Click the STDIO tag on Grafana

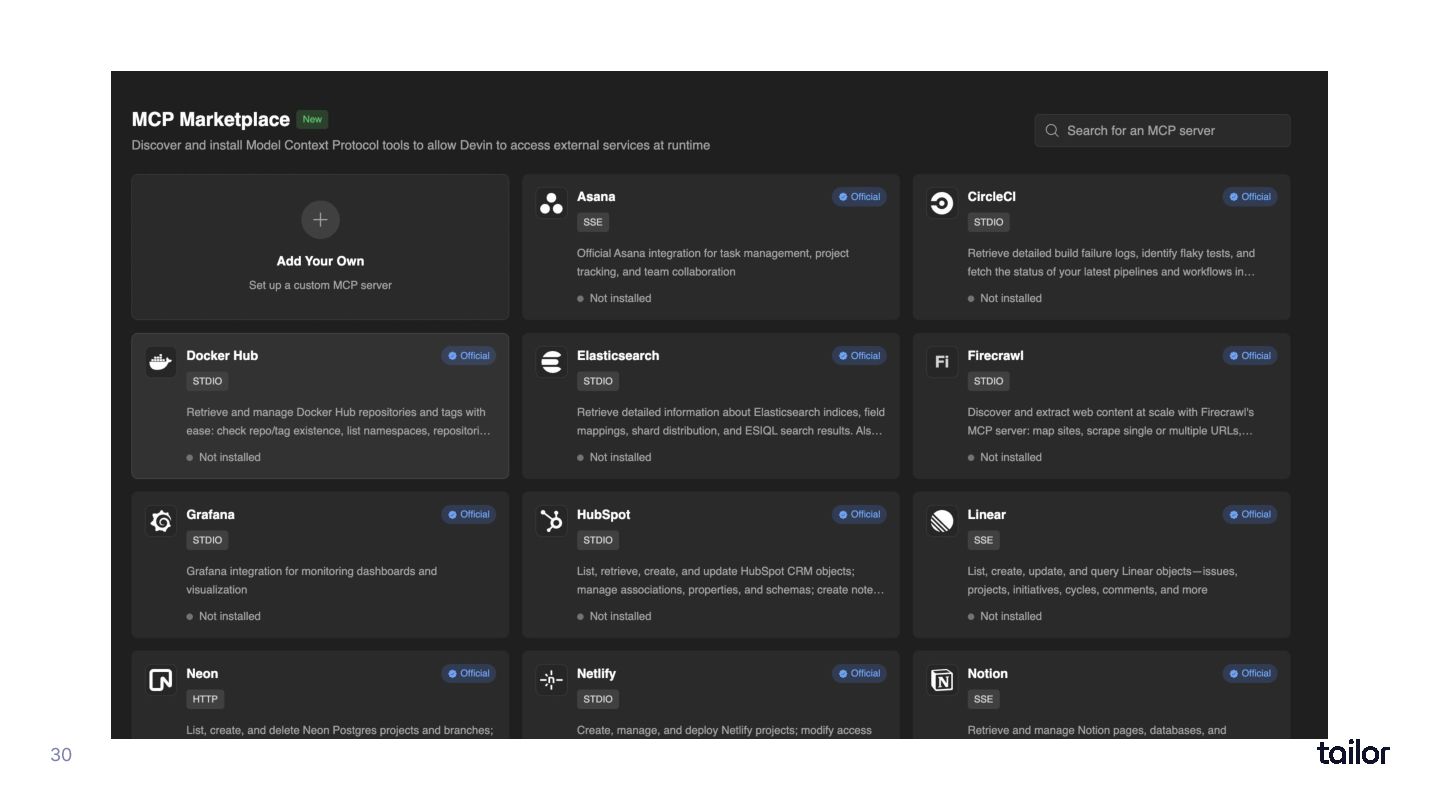[207, 540]
